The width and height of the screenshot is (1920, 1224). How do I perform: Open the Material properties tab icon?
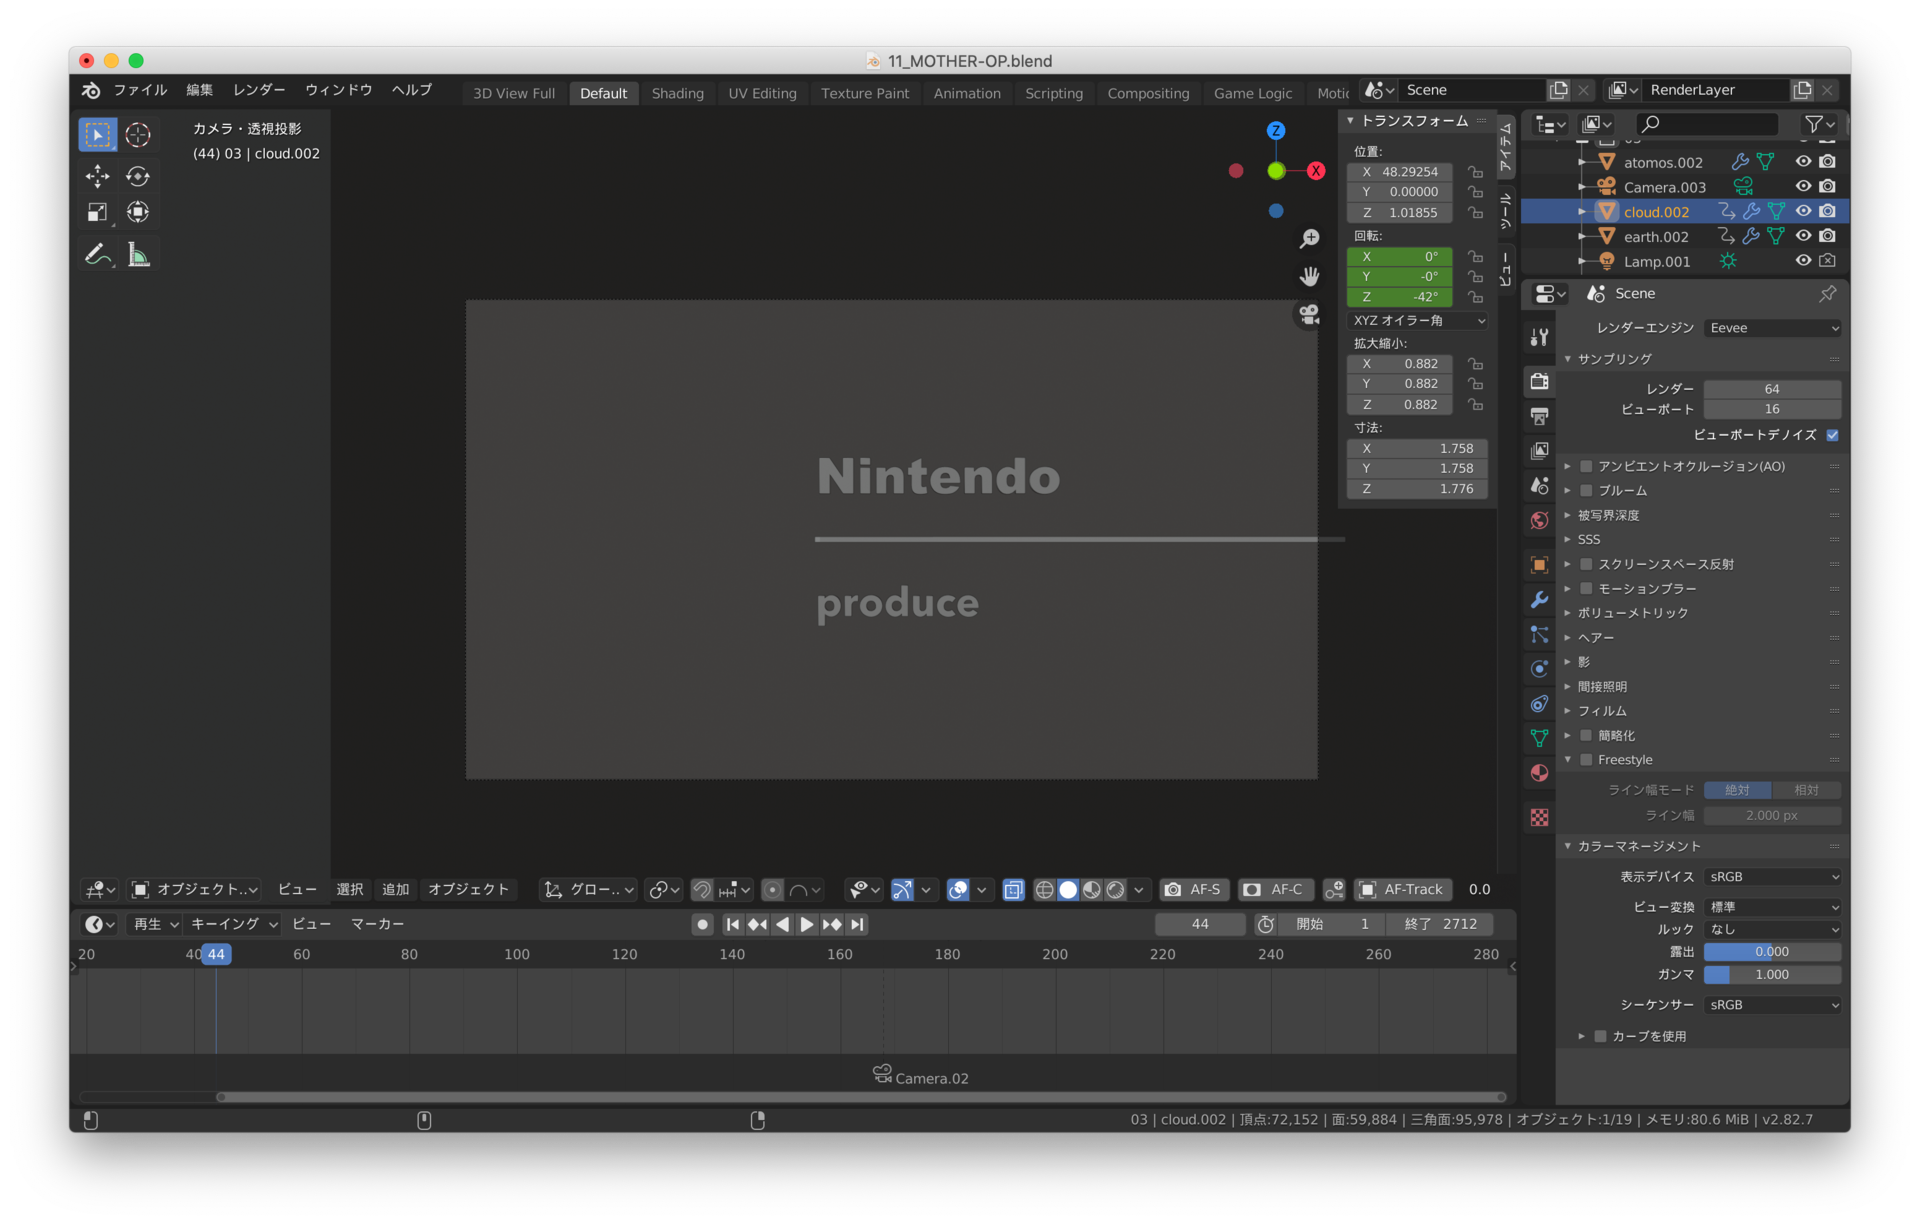pyautogui.click(x=1540, y=773)
